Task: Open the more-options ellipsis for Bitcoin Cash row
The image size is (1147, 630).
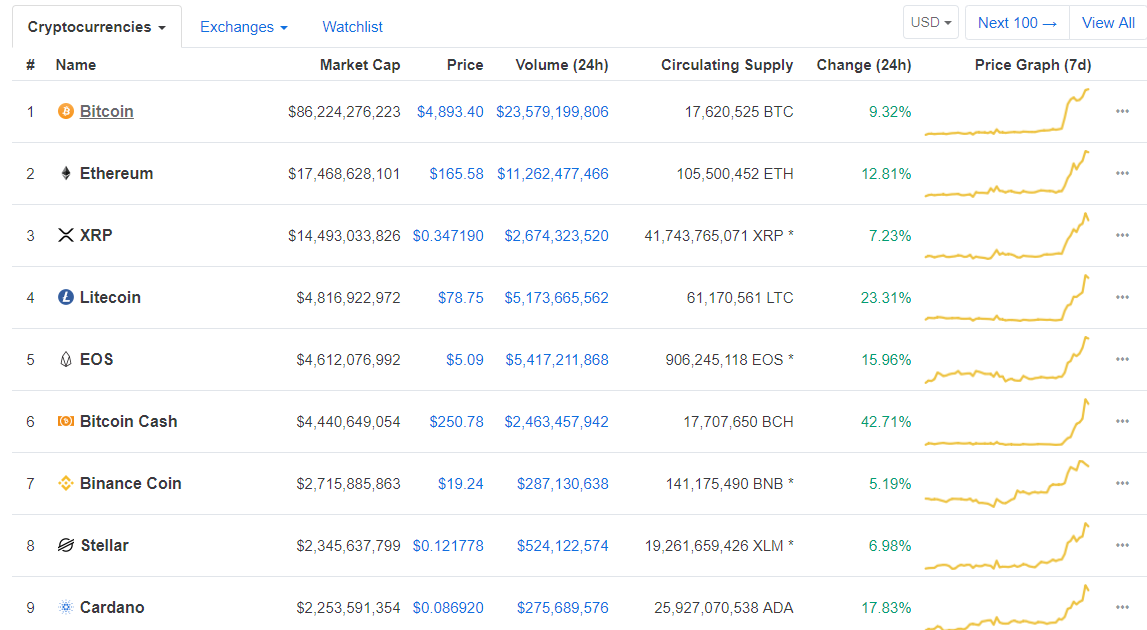Action: 1122,421
